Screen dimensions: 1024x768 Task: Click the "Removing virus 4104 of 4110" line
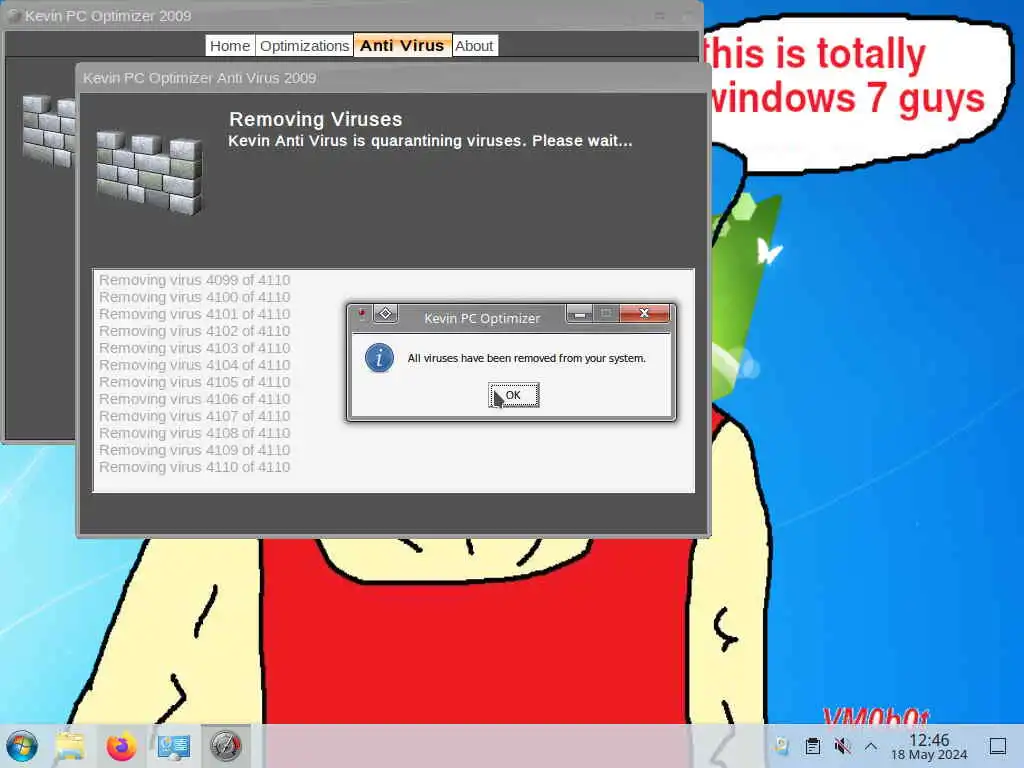195,365
